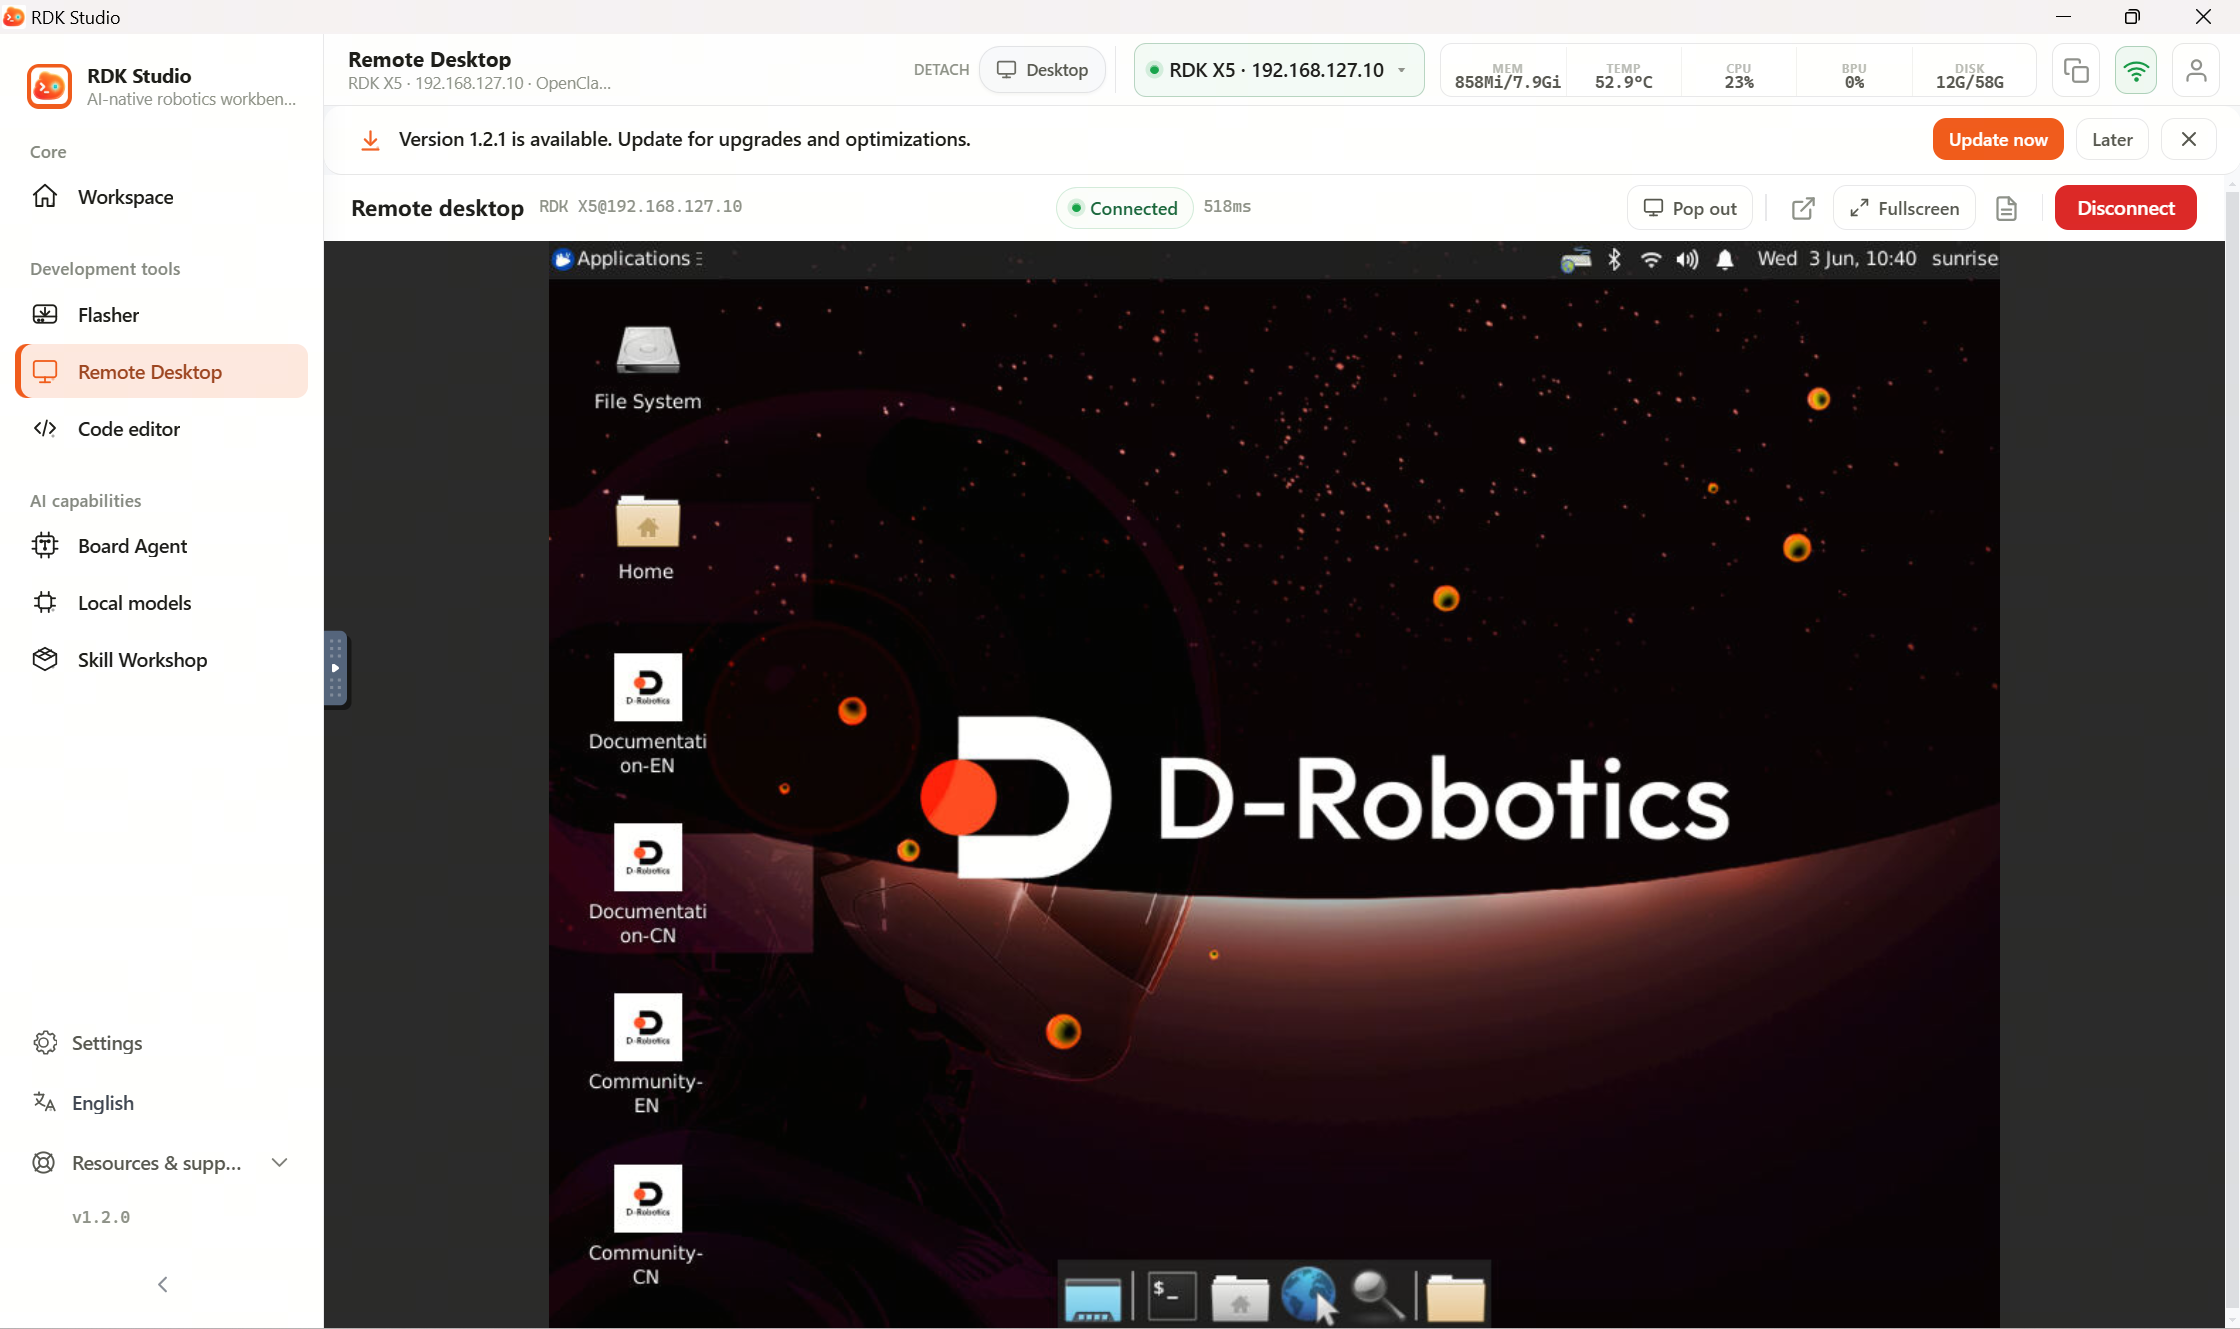This screenshot has height=1329, width=2240.
Task: Click the TEMP 52.9°C indicator
Action: [1623, 76]
